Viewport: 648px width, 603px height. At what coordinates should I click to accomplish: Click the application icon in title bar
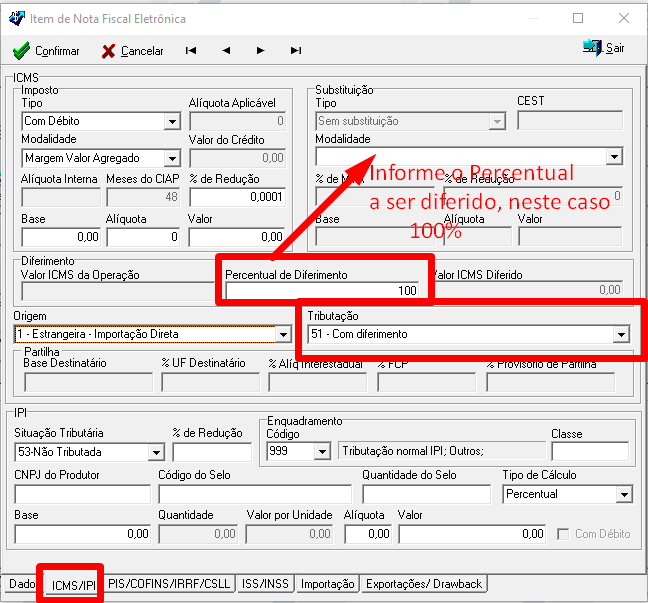pyautogui.click(x=15, y=18)
